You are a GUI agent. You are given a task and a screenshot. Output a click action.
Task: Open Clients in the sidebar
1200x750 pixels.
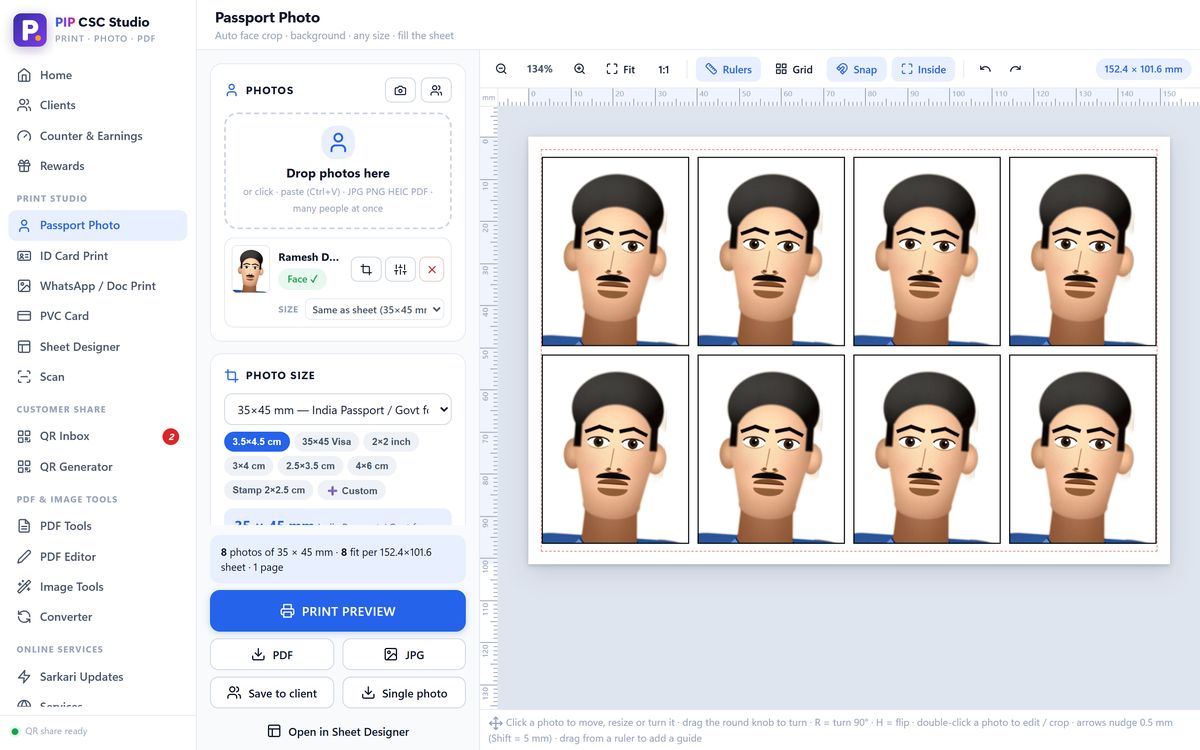pyautogui.click(x=98, y=105)
